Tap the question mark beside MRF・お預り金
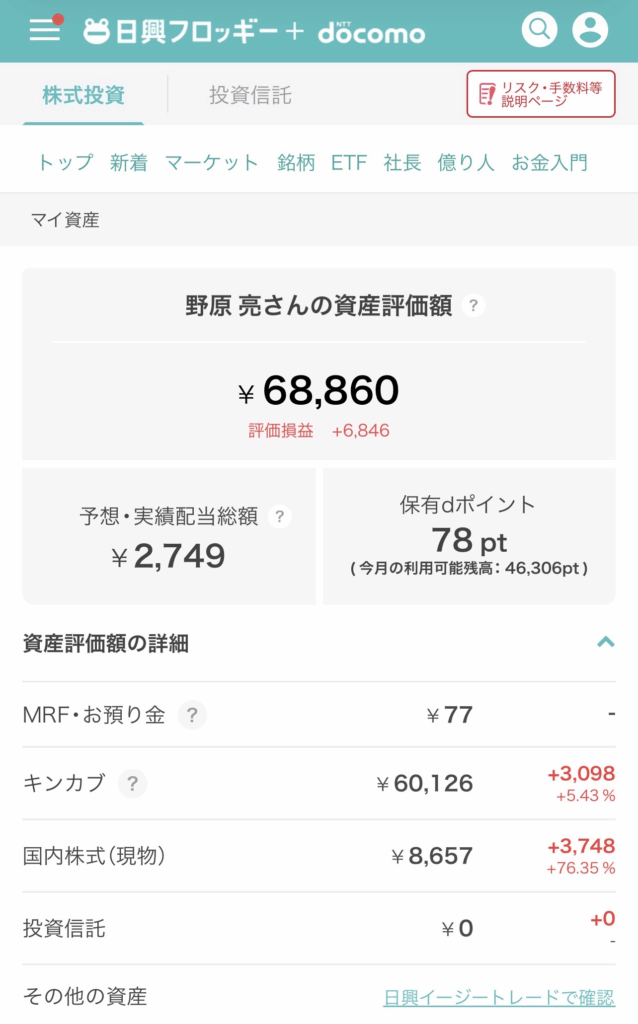Screen dimensions: 638x1024 (192, 715)
